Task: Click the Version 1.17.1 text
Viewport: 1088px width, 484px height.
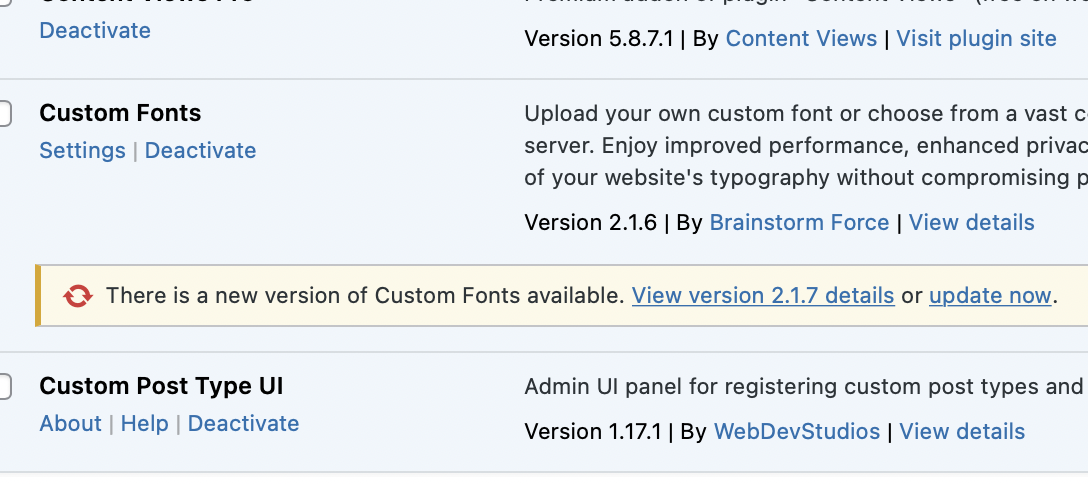Action: tap(593, 432)
